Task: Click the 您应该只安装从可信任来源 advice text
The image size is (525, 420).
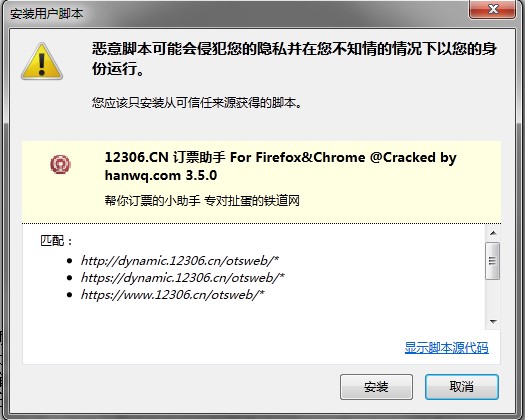Action: point(197,102)
